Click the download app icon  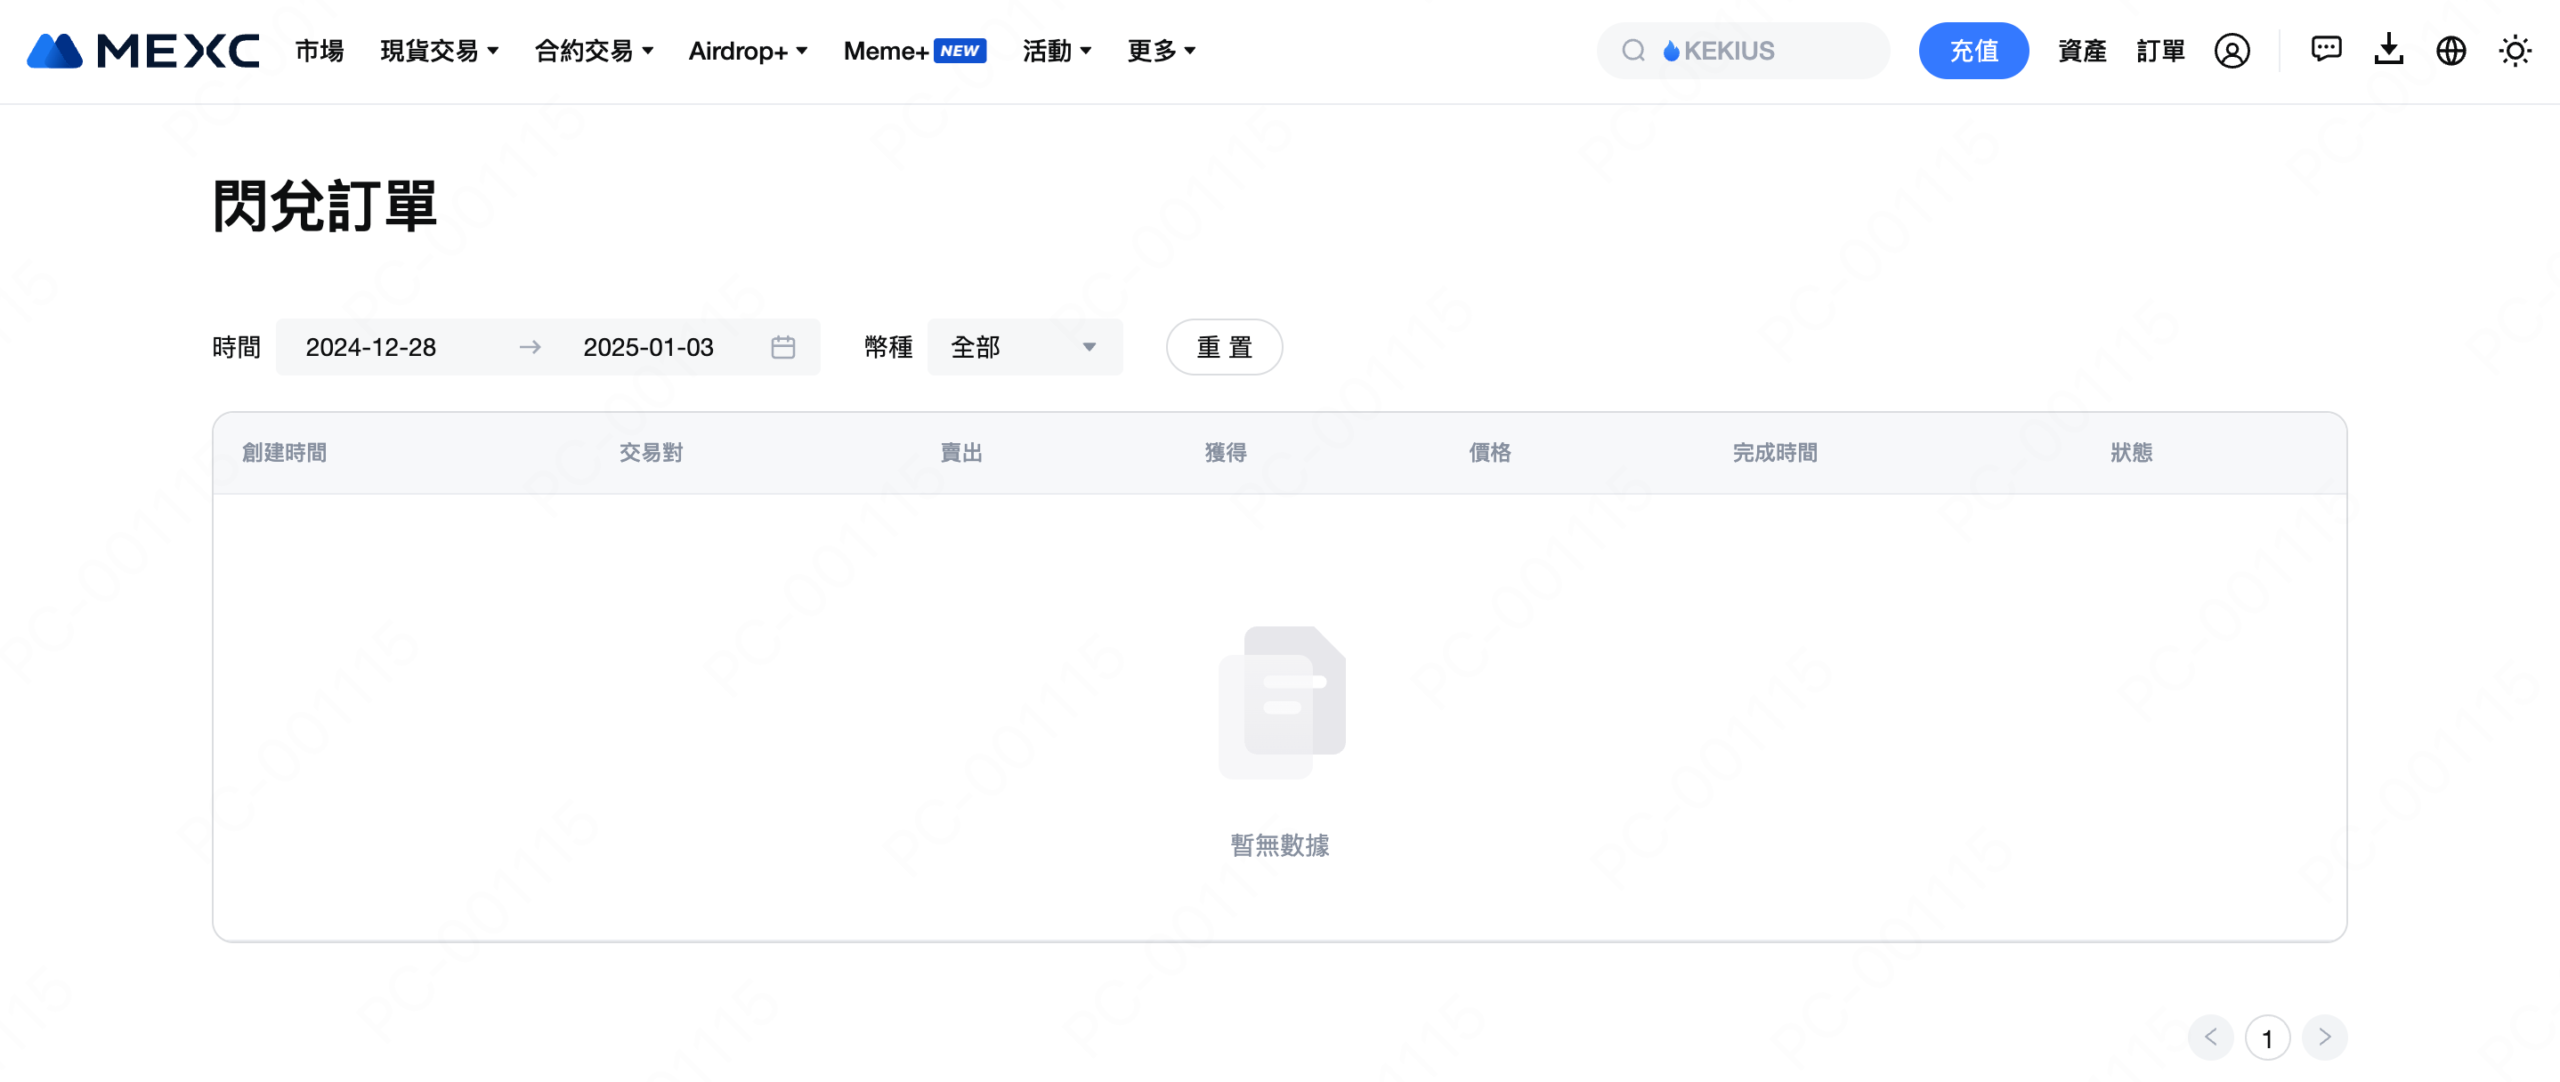click(2389, 50)
